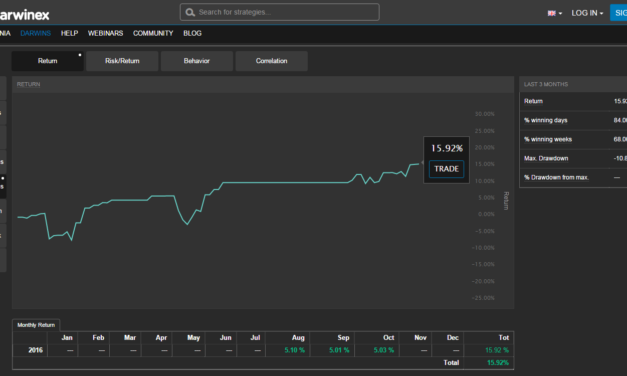Click the % Drawdown from max. row
The image size is (627, 376).
pos(573,177)
